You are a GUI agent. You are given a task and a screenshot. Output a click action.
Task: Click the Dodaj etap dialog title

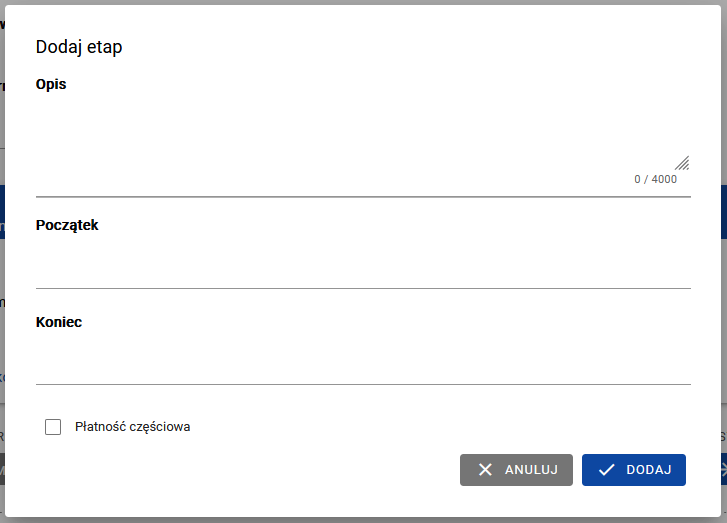pos(79,47)
